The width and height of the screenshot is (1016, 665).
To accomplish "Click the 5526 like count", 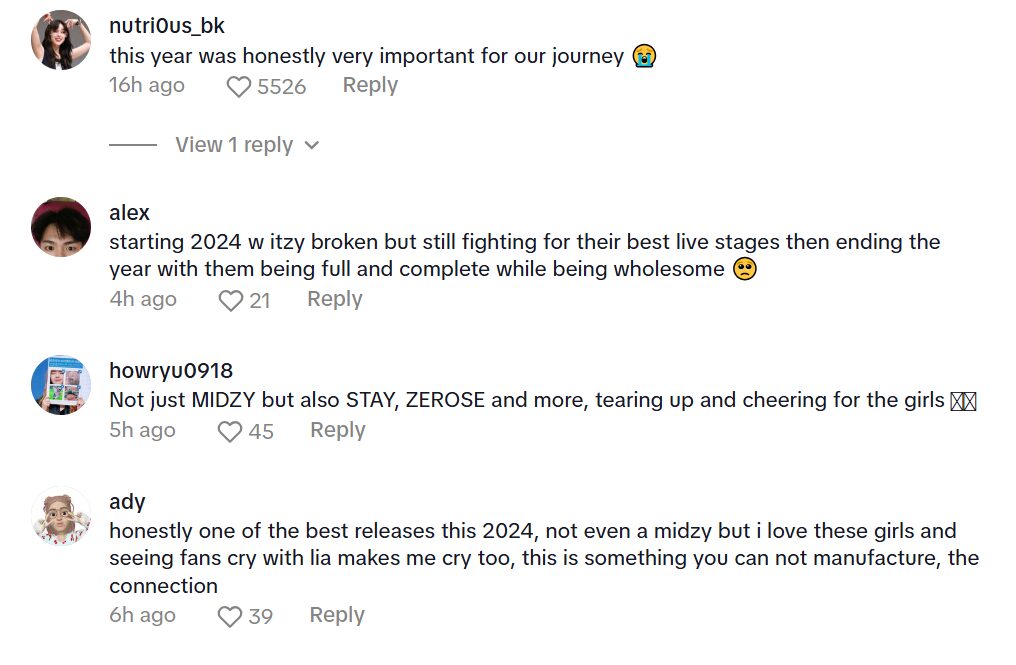I will [x=282, y=87].
